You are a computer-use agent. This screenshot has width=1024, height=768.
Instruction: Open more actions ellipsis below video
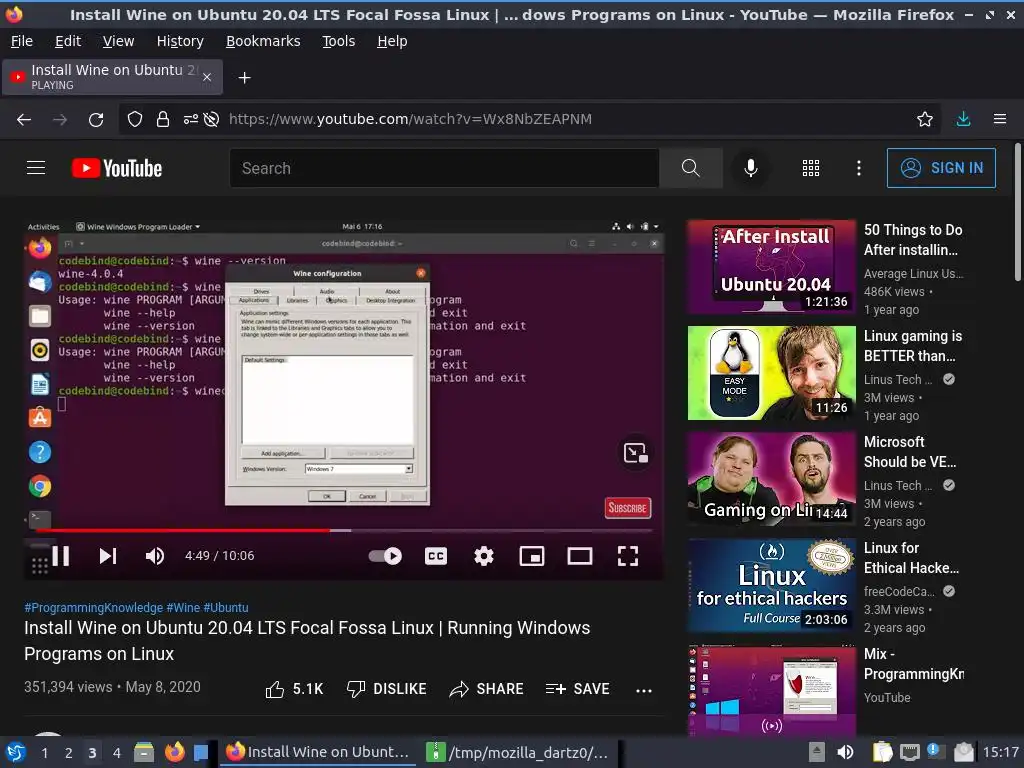point(644,690)
